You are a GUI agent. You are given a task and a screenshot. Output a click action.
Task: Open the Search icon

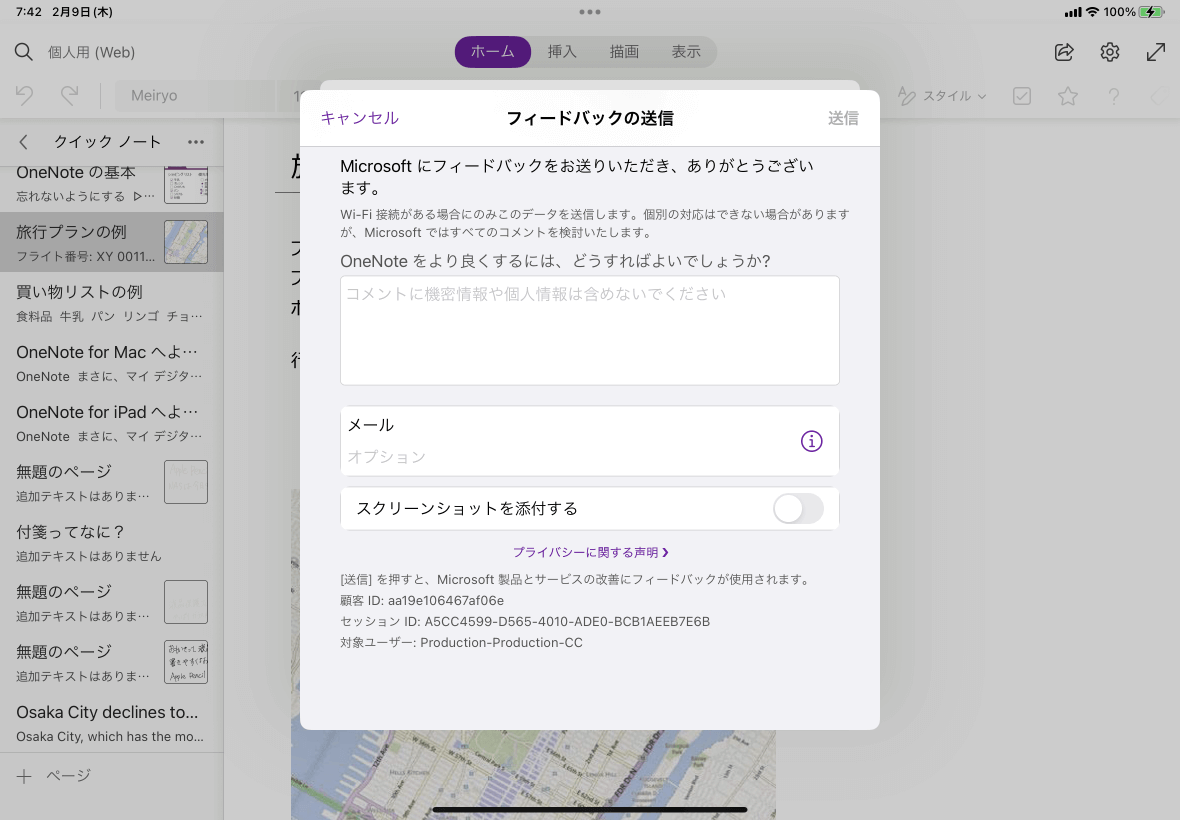pos(23,51)
